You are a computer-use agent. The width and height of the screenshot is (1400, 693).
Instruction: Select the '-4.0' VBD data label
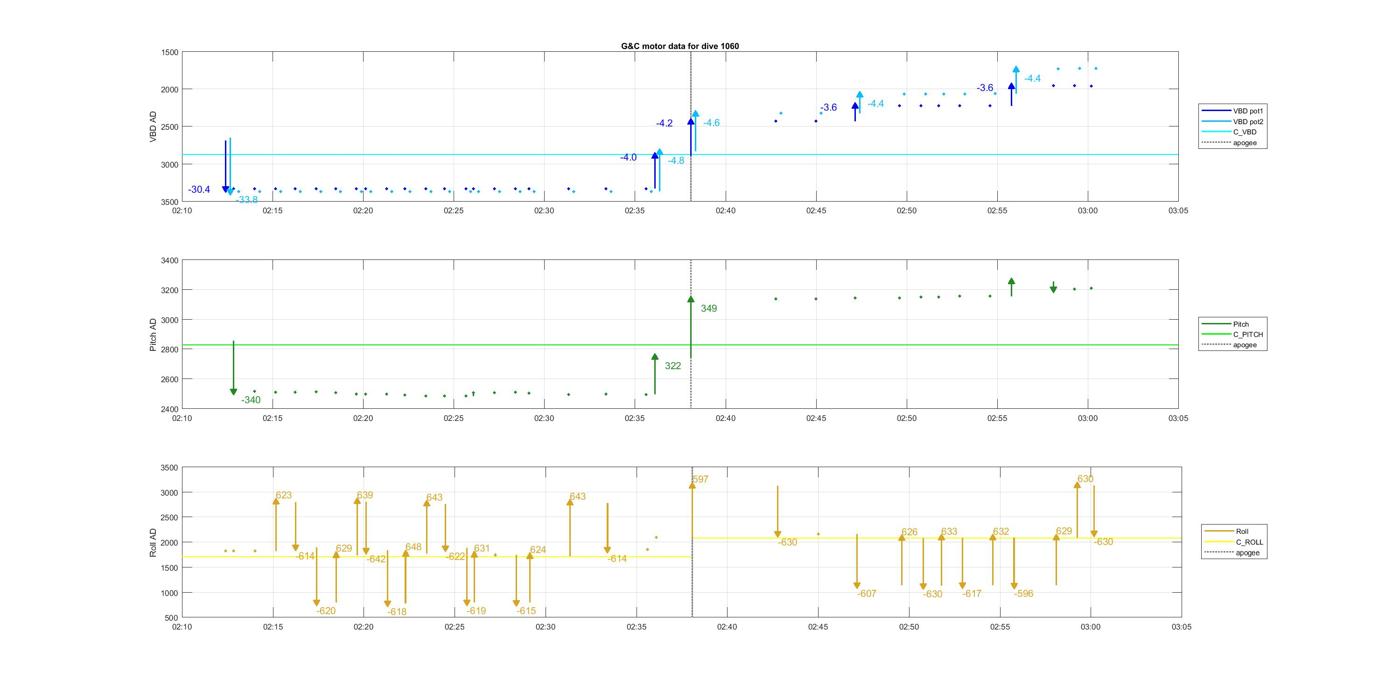(x=628, y=157)
